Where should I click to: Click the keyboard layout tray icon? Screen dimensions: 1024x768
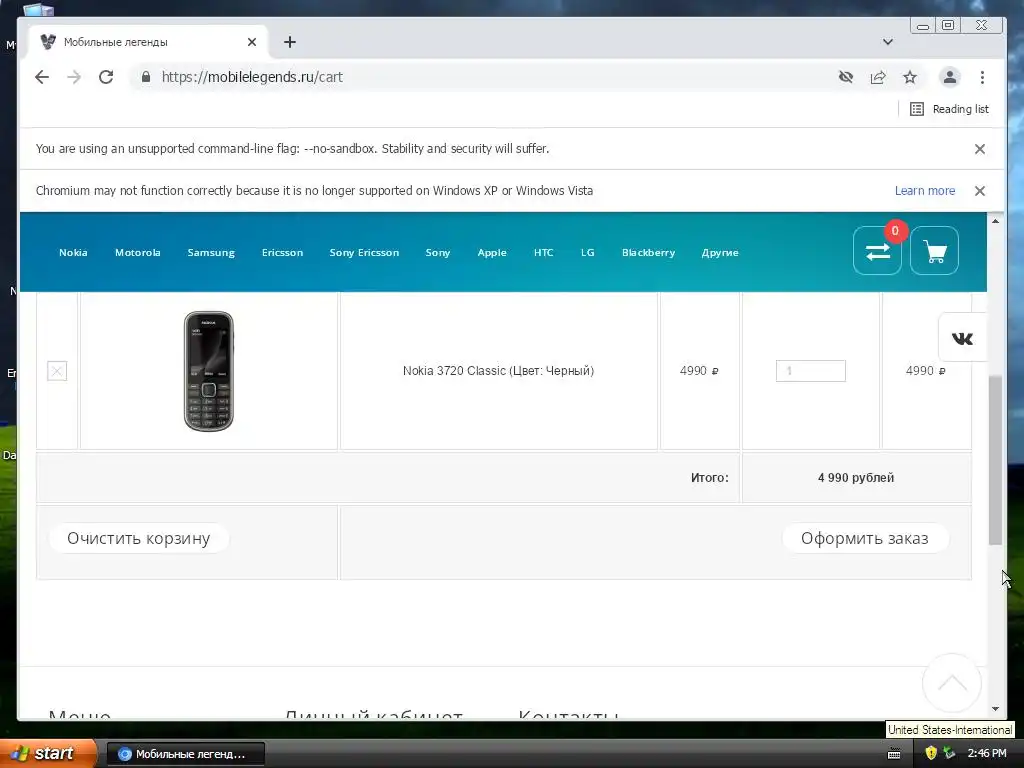pos(894,754)
